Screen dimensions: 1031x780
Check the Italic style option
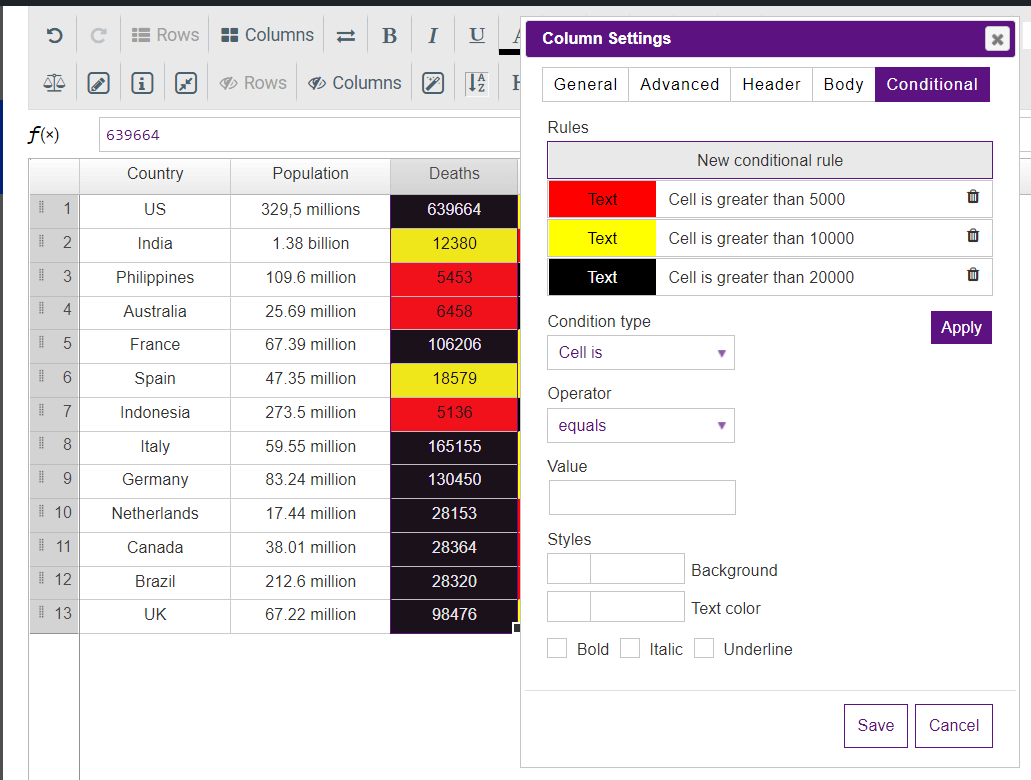pos(630,647)
